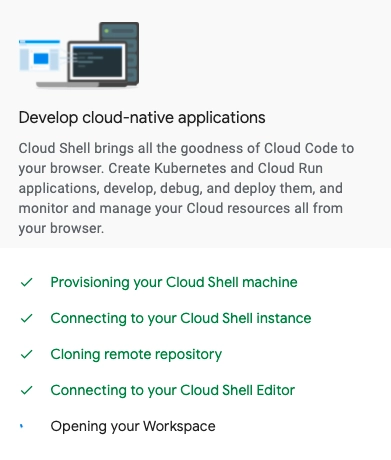Image resolution: width=391 pixels, height=460 pixels.
Task: Click the heading Develop cloud-native applications
Action: 142,118
